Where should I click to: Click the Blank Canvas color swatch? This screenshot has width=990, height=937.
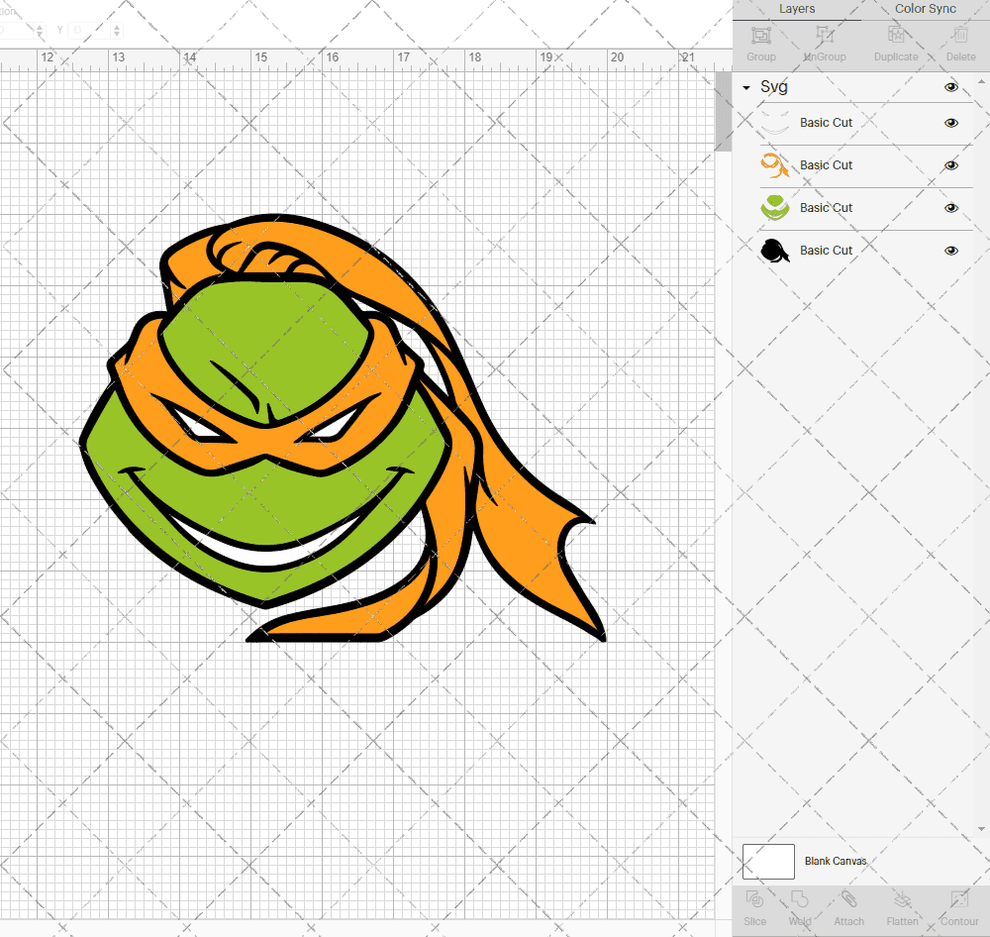(767, 861)
